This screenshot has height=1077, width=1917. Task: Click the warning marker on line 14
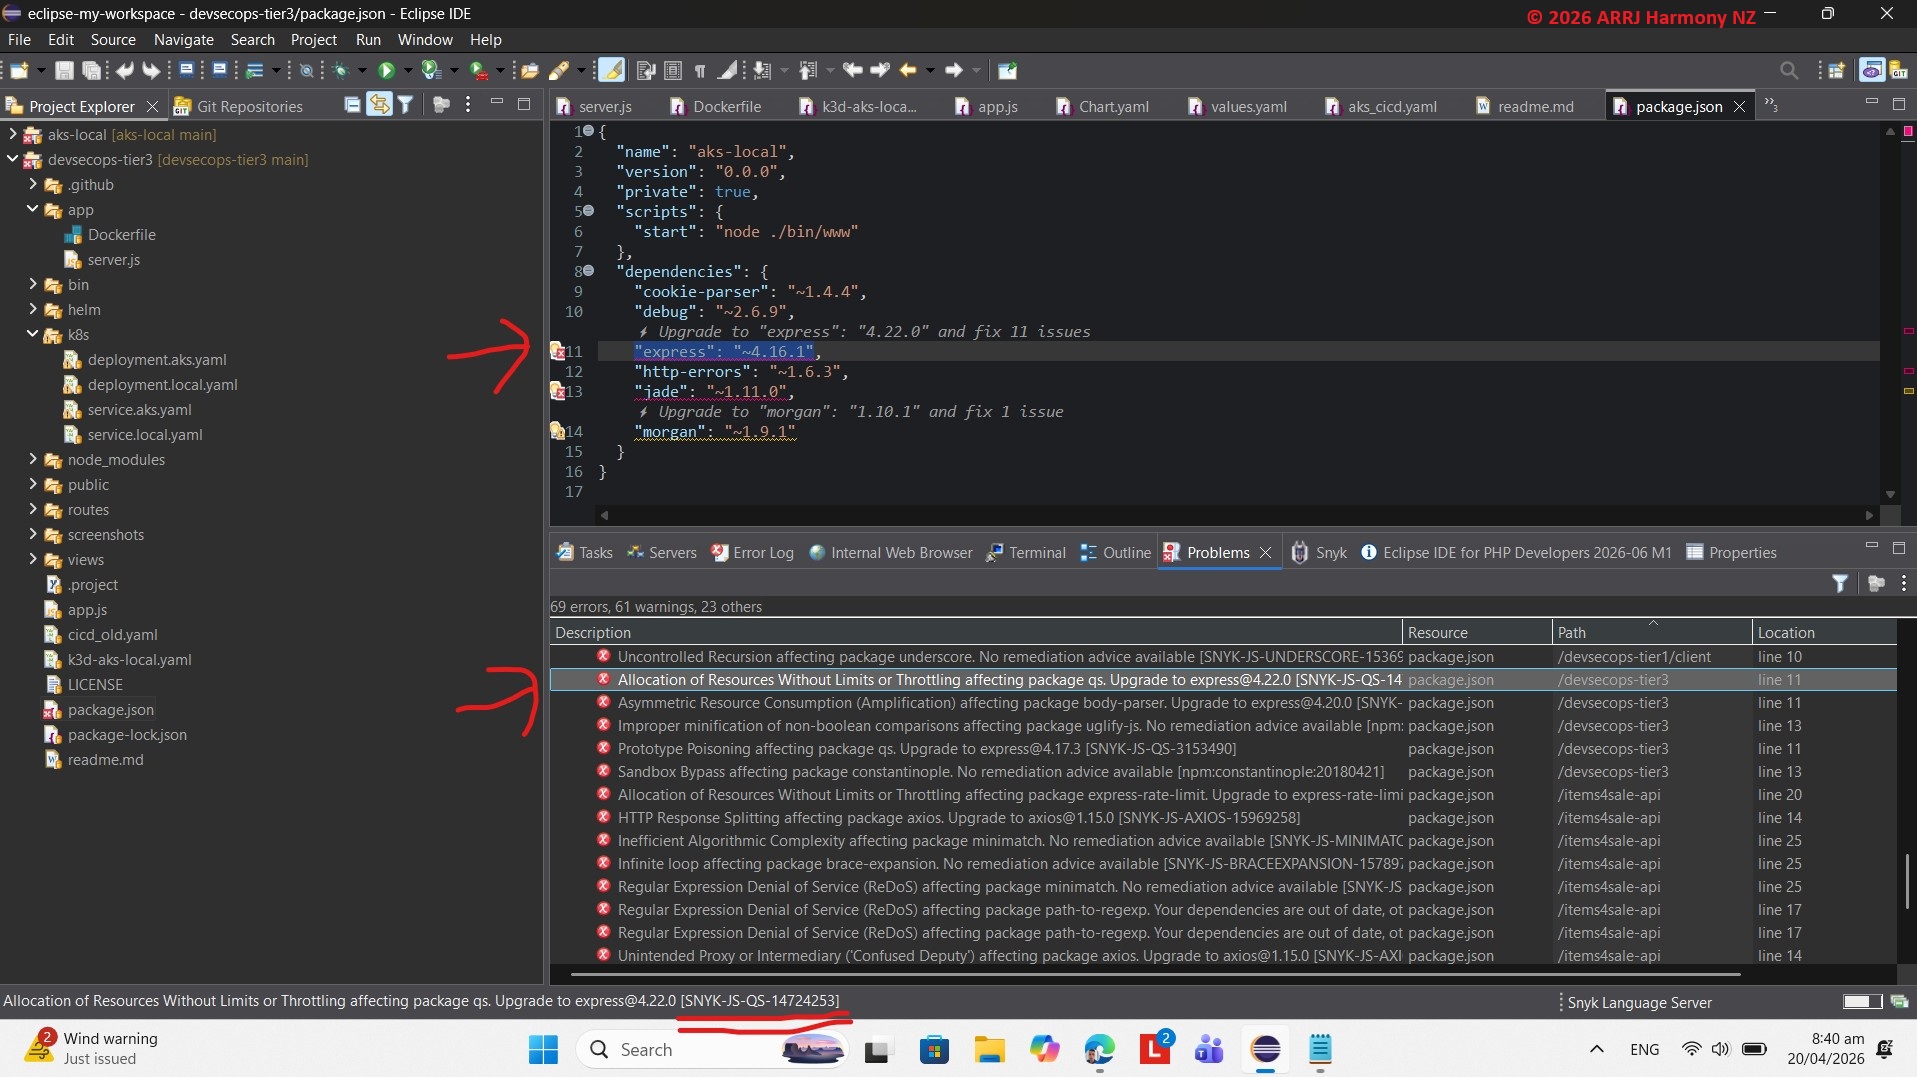pyautogui.click(x=558, y=431)
